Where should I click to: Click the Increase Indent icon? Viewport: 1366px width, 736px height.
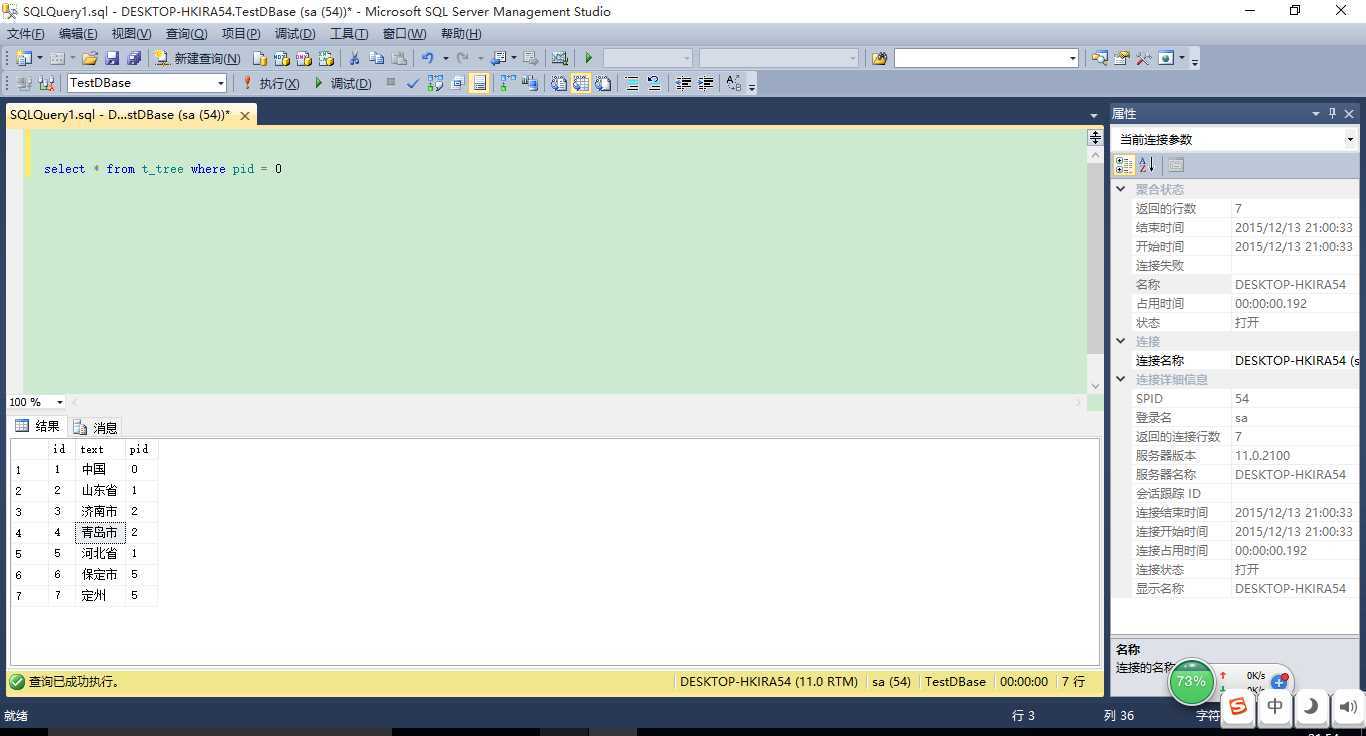pyautogui.click(x=706, y=83)
